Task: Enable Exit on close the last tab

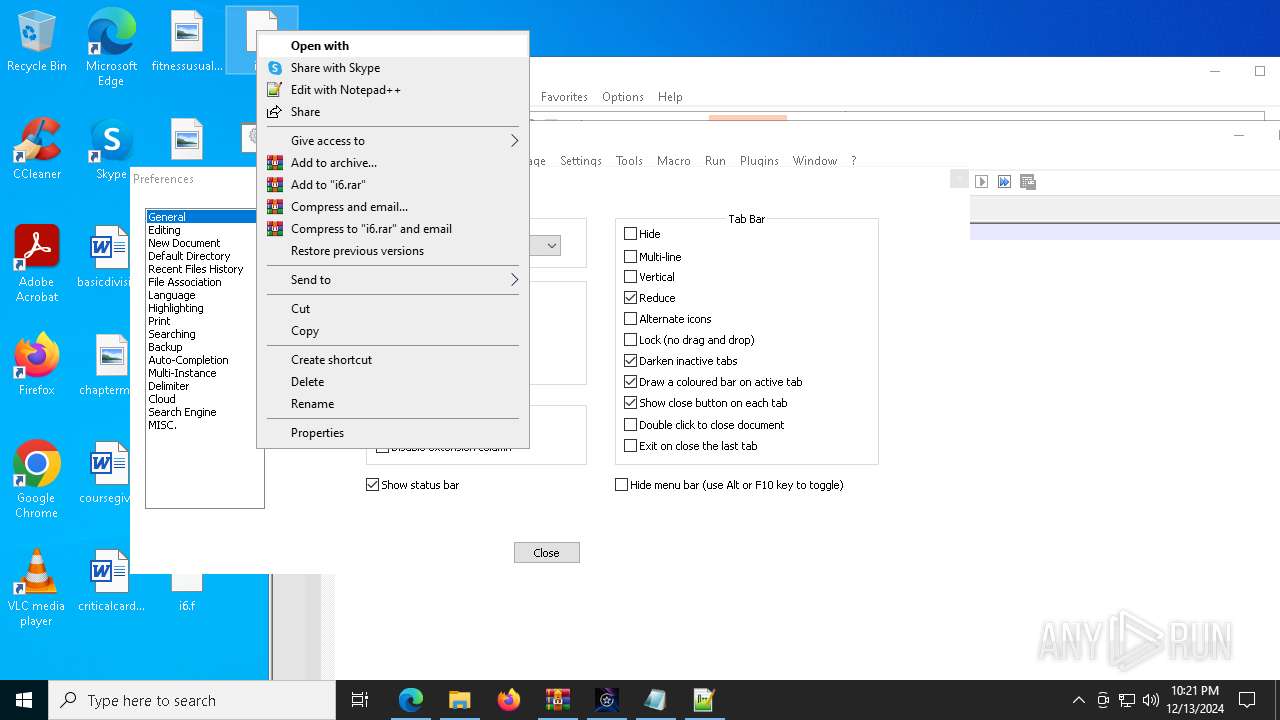Action: point(631,446)
